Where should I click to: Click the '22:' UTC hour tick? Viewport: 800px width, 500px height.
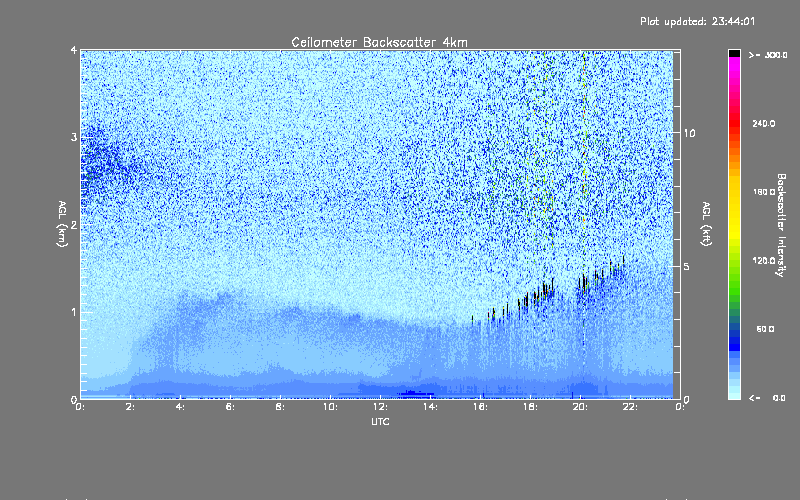(630, 407)
